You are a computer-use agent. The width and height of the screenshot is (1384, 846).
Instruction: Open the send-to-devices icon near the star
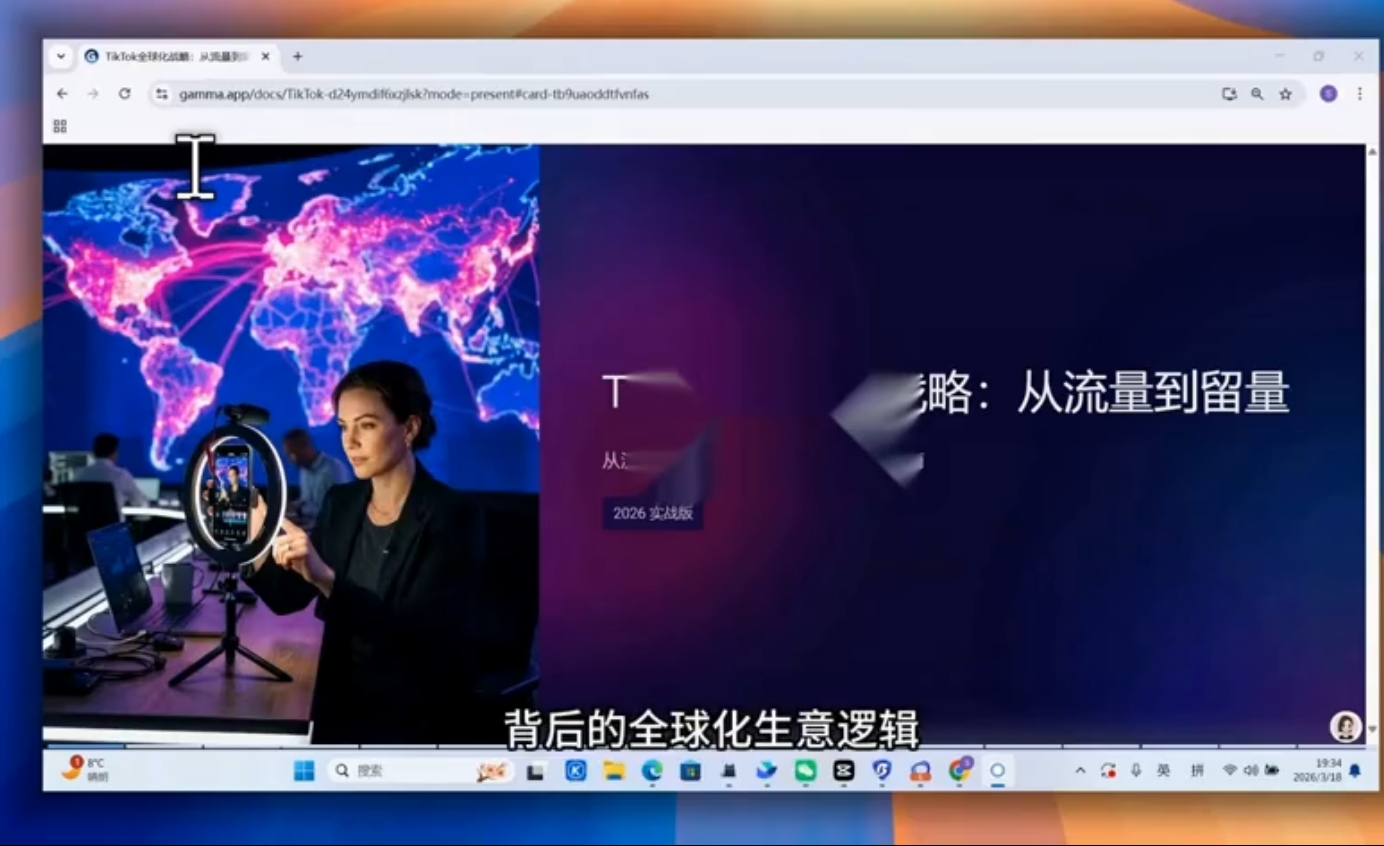point(1229,93)
